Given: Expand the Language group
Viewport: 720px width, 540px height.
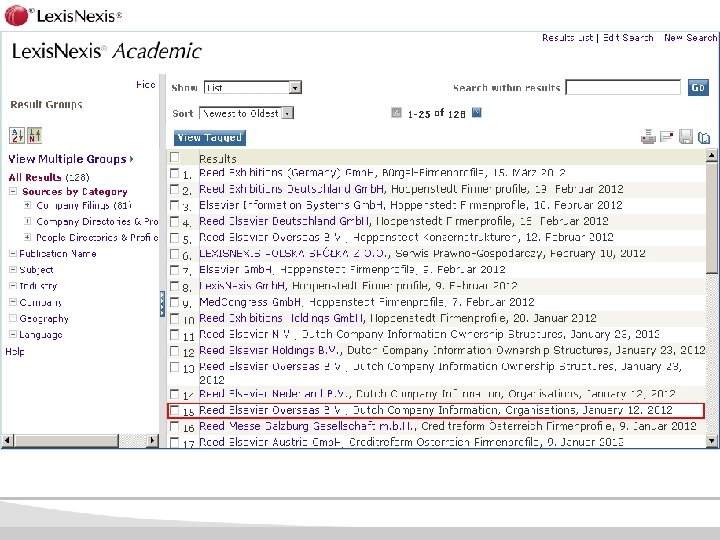Looking at the screenshot, I should coord(13,334).
